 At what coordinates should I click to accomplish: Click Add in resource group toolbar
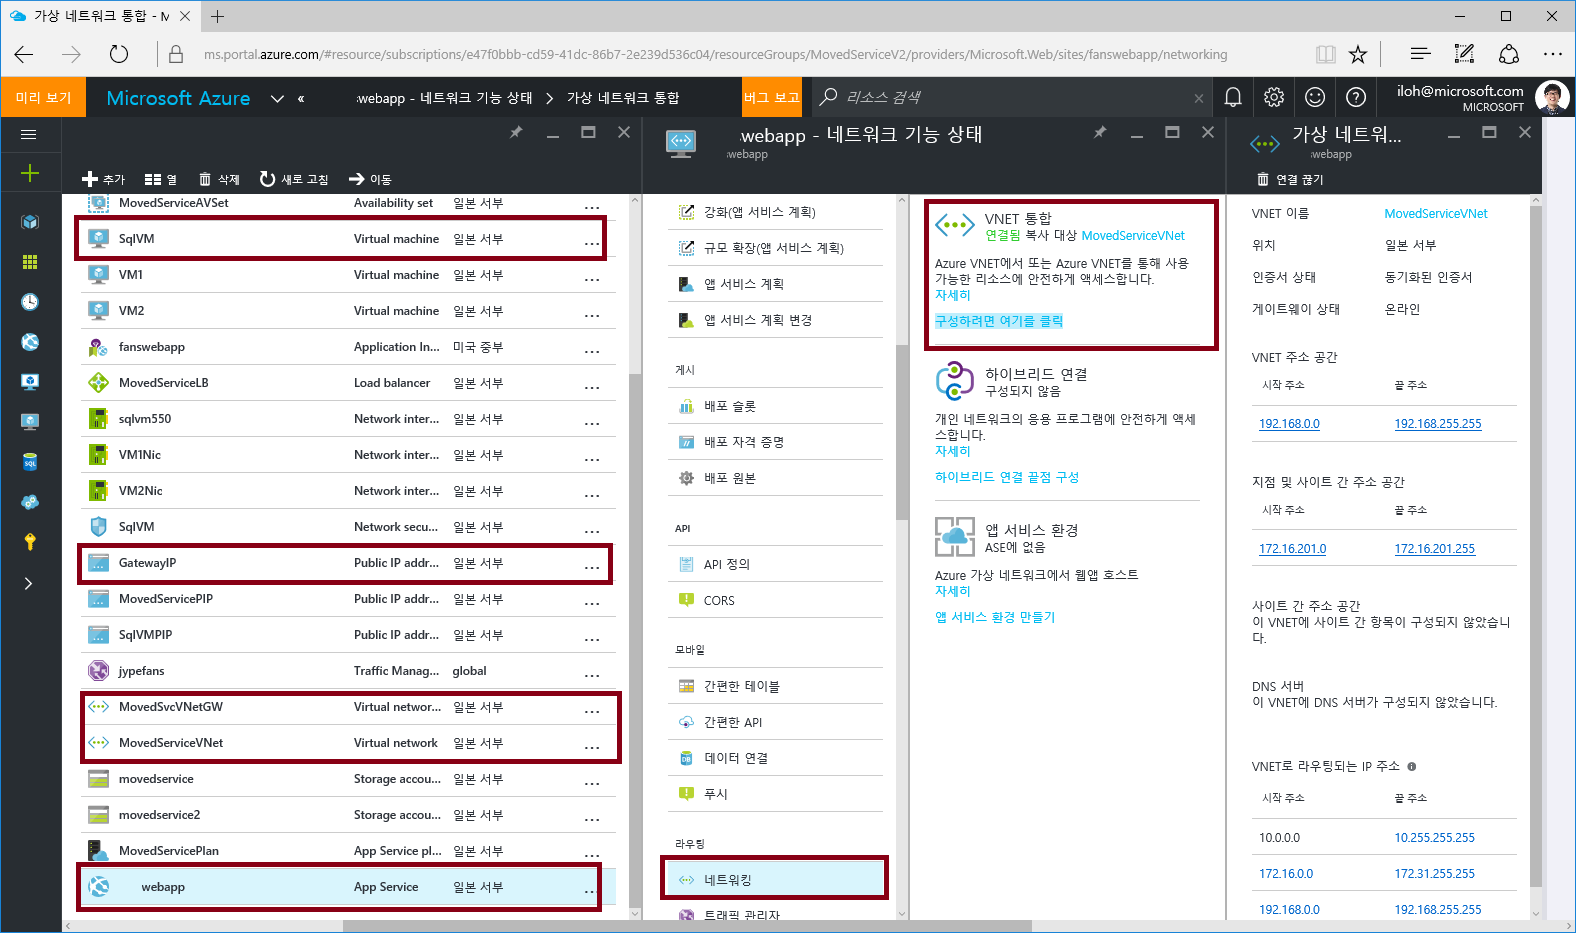click(103, 179)
